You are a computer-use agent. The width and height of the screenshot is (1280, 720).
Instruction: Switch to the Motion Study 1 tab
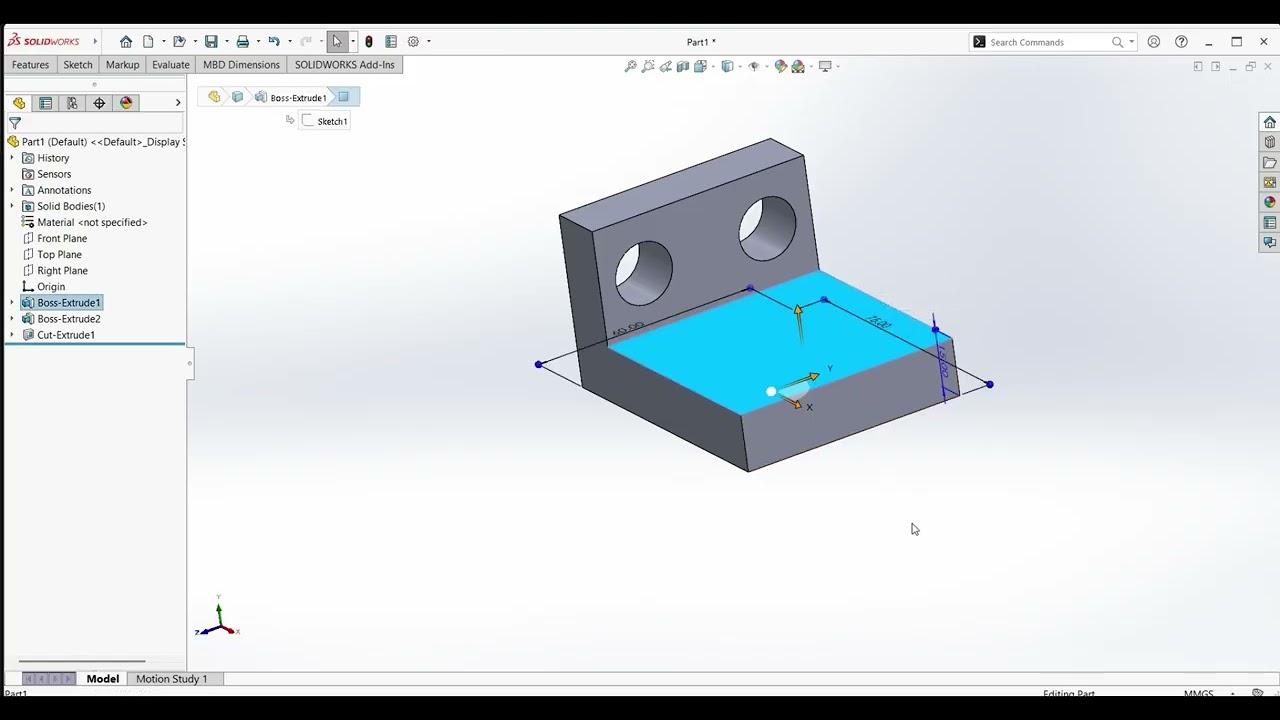click(171, 679)
